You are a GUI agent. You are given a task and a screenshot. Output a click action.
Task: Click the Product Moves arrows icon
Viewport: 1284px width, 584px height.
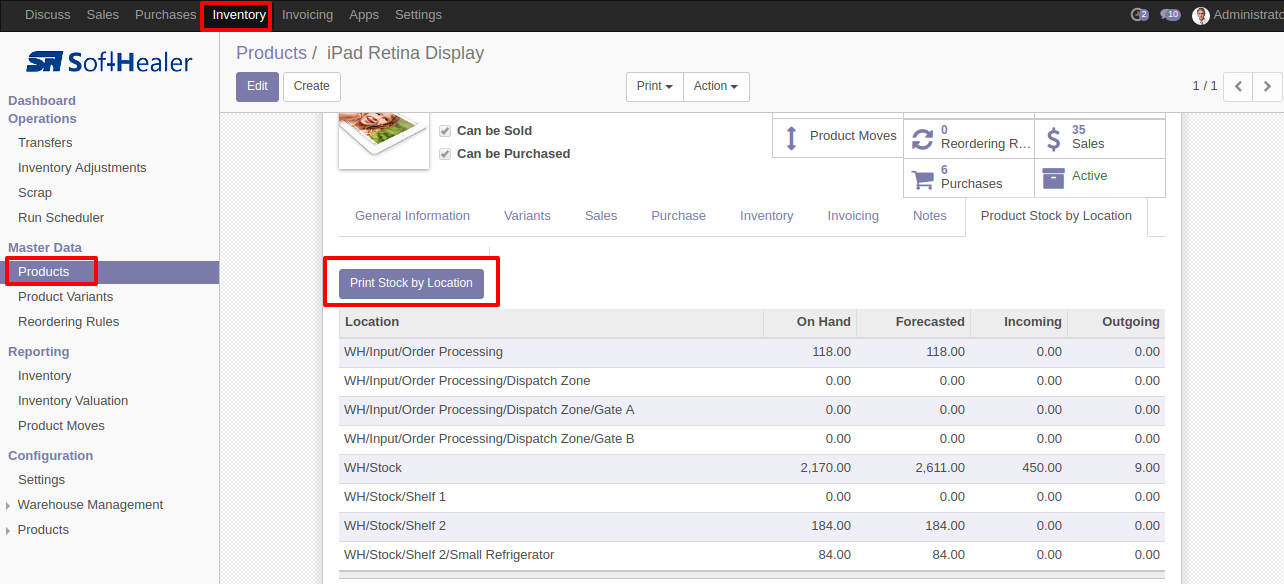(791, 137)
